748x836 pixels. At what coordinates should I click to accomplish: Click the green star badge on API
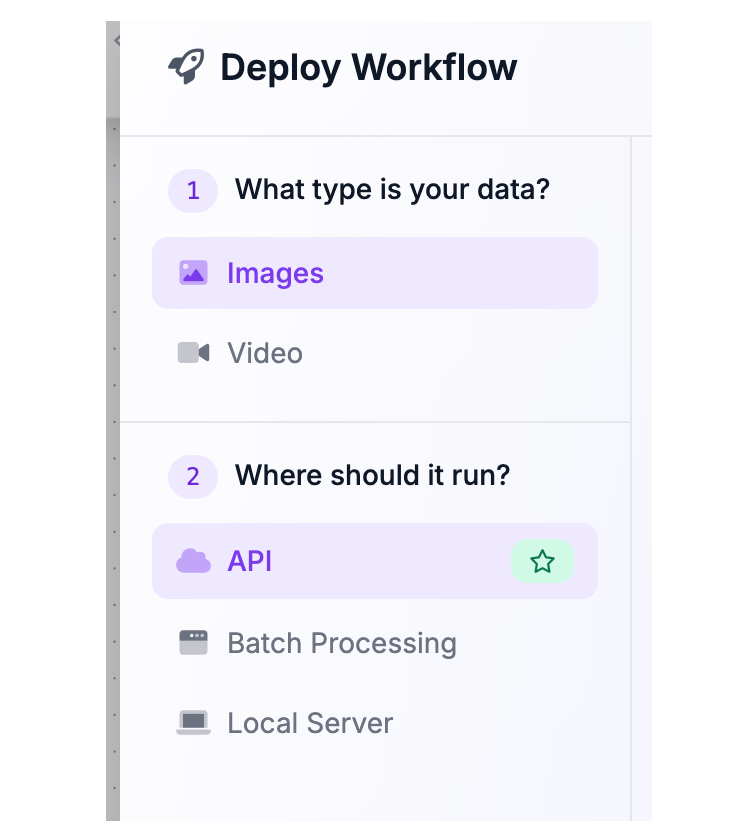click(542, 561)
